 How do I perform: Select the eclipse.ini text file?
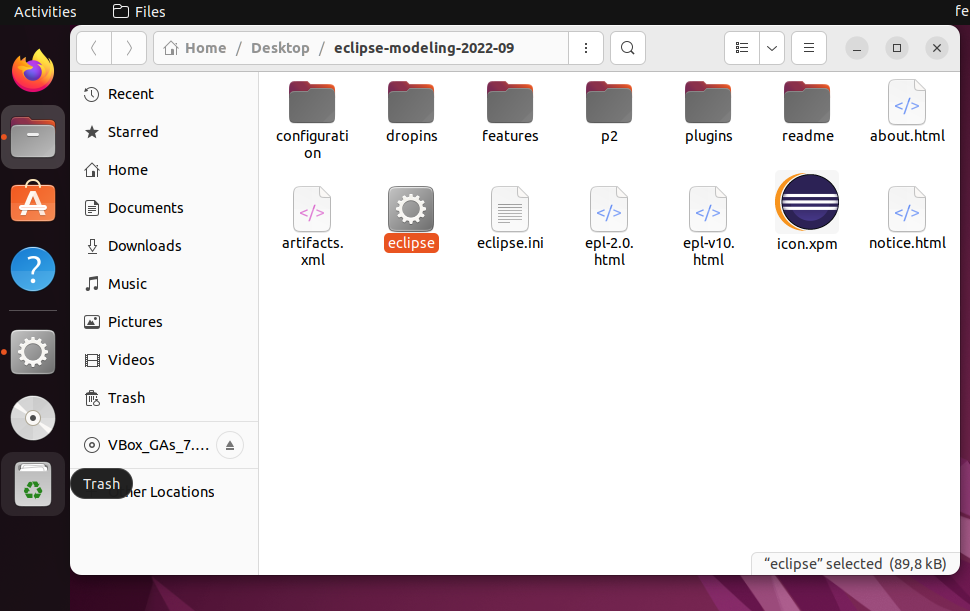pyautogui.click(x=510, y=210)
